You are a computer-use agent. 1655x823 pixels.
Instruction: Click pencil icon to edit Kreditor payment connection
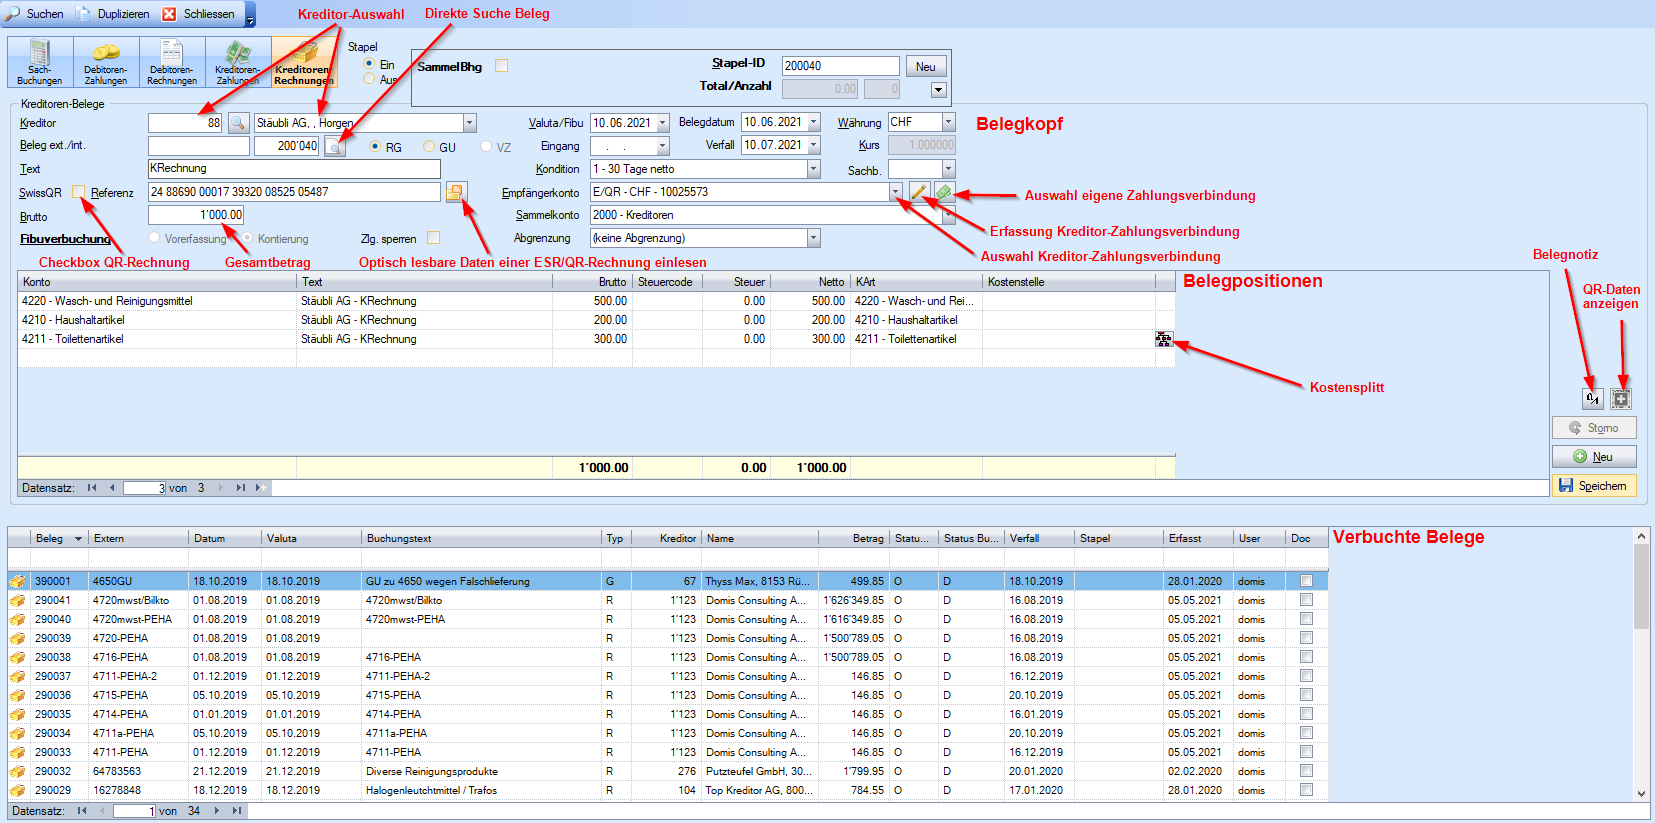click(x=919, y=192)
